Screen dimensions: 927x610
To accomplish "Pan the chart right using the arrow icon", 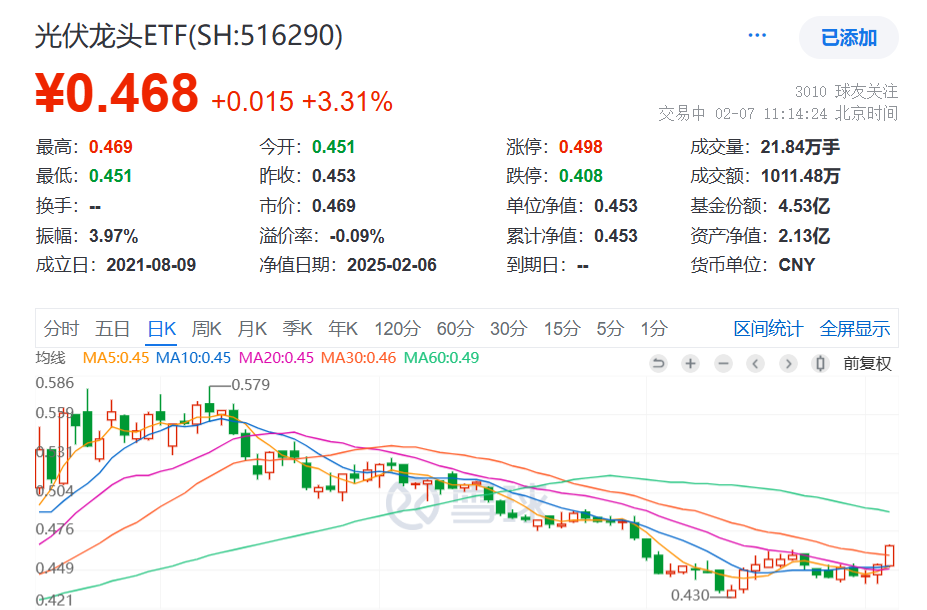I will point(790,364).
